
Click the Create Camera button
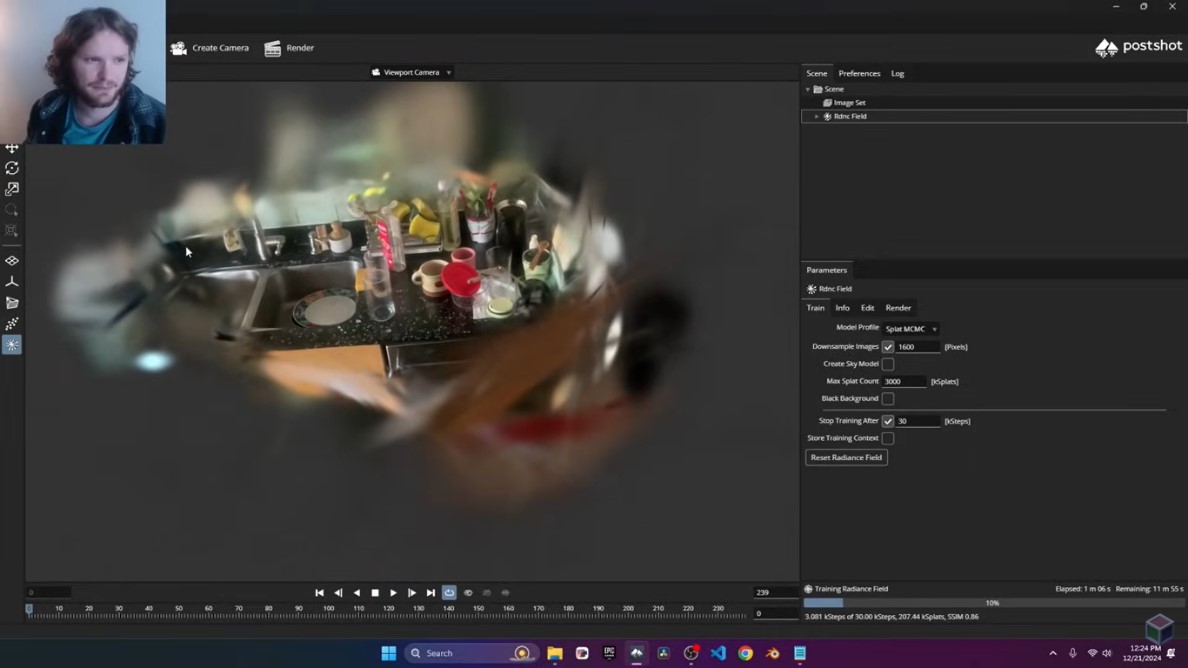click(x=210, y=48)
